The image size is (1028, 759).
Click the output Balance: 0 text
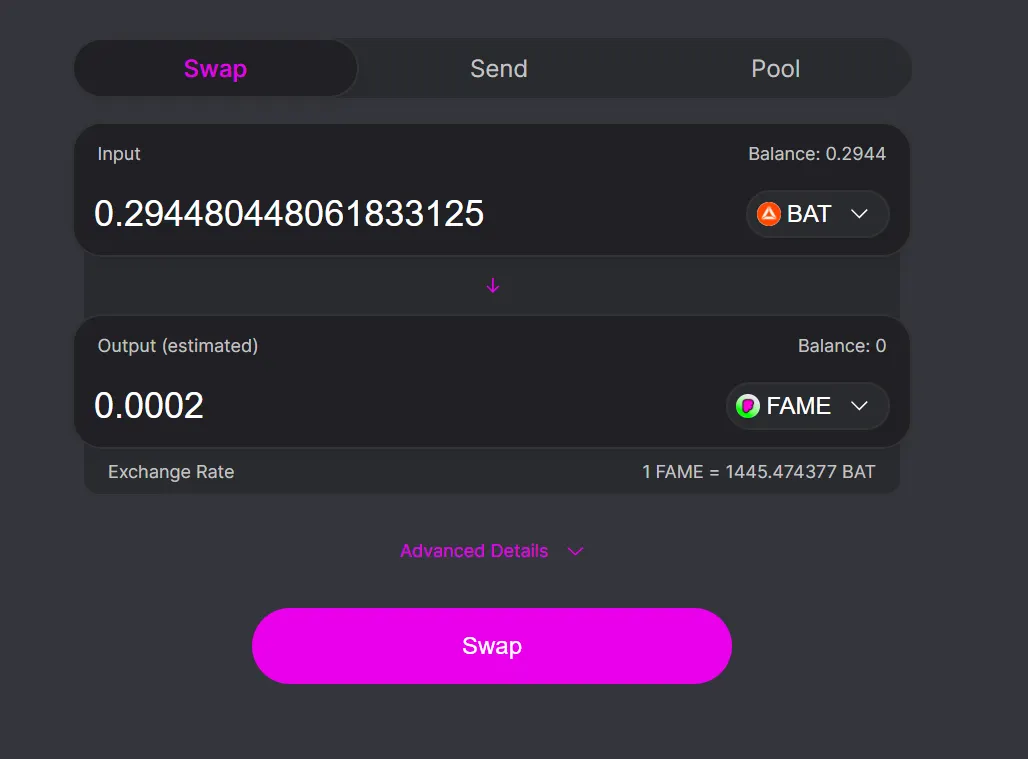pyautogui.click(x=841, y=346)
